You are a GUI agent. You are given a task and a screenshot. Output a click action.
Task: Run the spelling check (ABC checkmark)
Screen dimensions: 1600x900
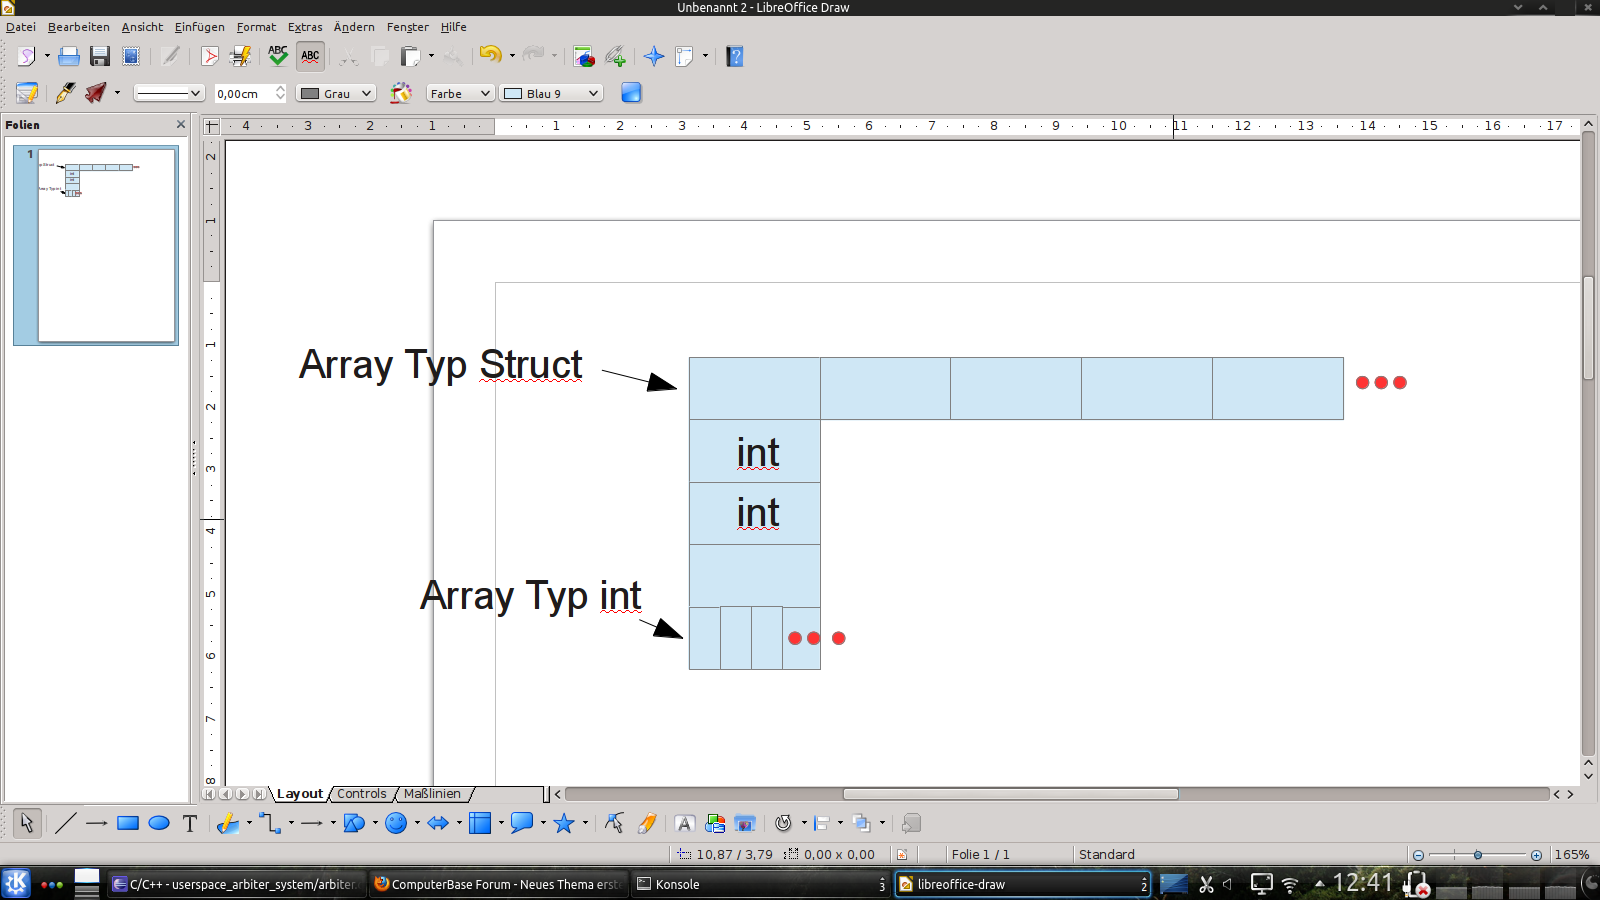coord(278,56)
